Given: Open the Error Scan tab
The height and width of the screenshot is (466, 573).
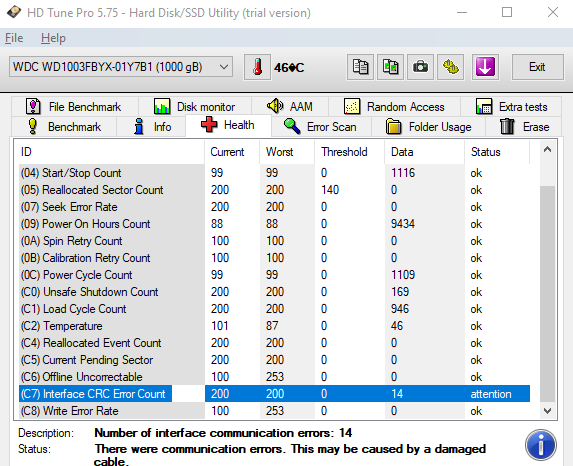Looking at the screenshot, I should tap(321, 127).
